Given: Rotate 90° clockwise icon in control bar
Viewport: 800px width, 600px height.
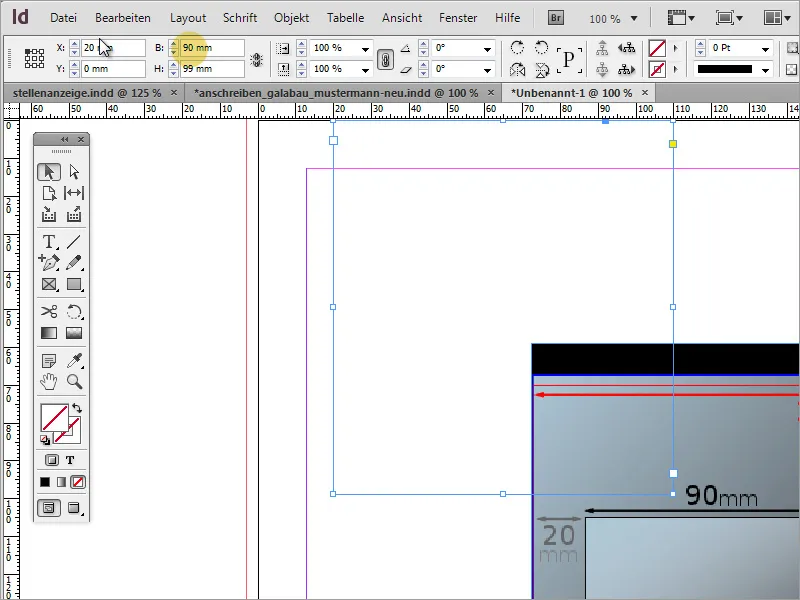Looking at the screenshot, I should 517,48.
